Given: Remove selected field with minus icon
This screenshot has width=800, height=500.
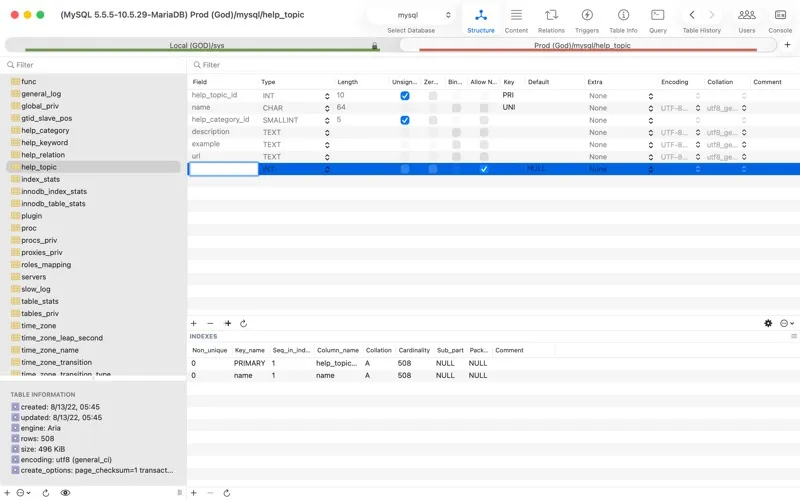Looking at the screenshot, I should click(210, 323).
